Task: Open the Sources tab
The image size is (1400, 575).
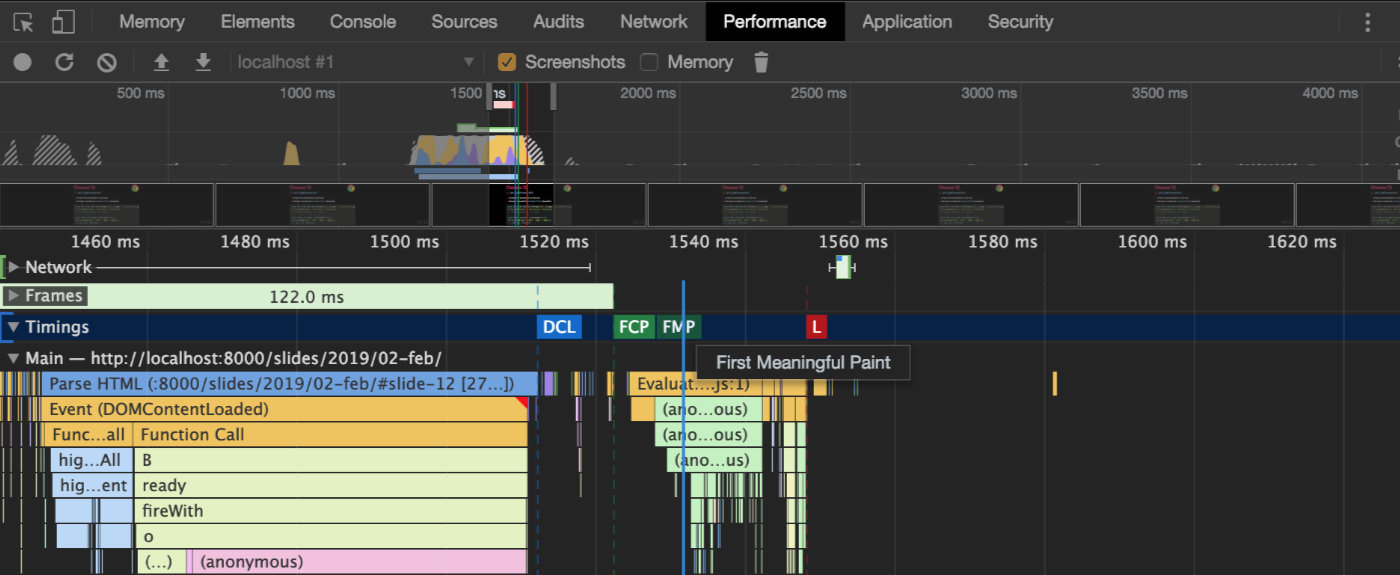Action: [464, 21]
